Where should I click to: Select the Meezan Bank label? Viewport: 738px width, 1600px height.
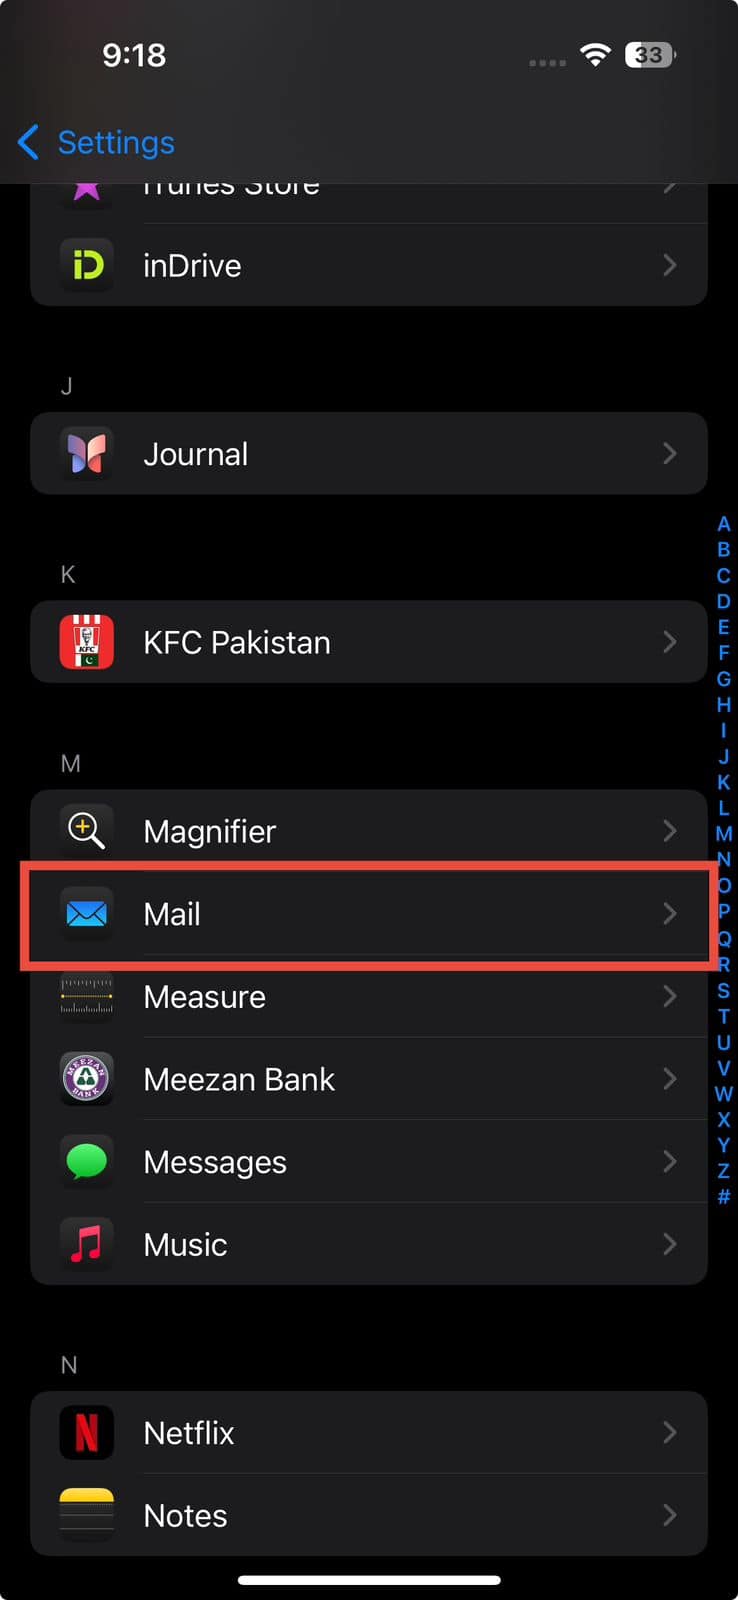(239, 1079)
